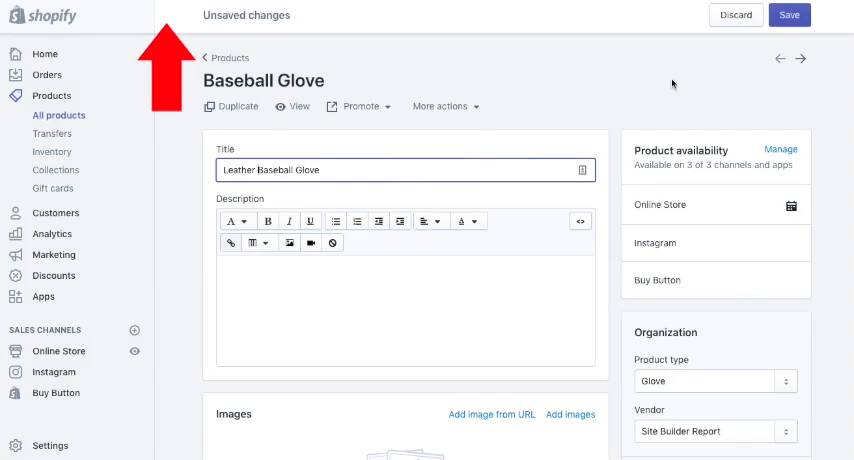854x460 pixels.
Task: Go to Inventory in the products submenu
Action: (52, 152)
